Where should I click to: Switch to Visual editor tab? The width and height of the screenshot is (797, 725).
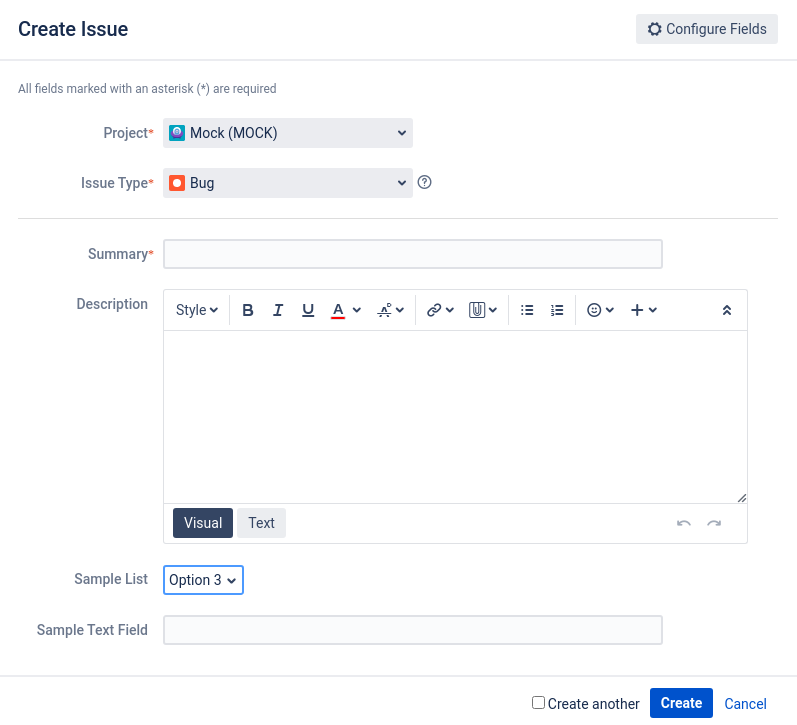coord(203,523)
